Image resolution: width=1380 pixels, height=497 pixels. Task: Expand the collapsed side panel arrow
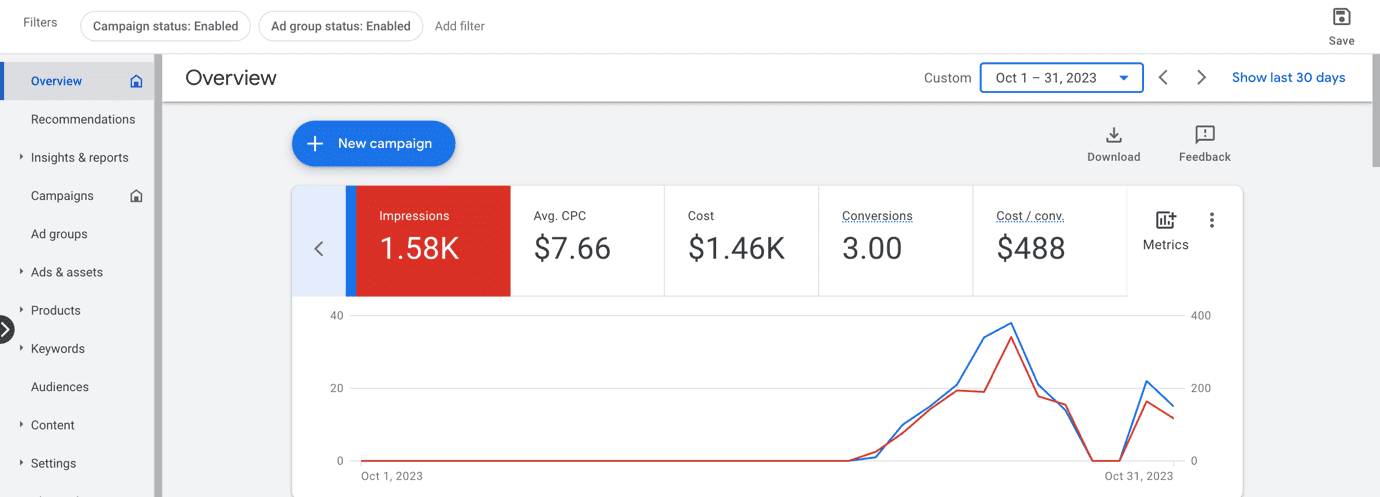coord(6,329)
